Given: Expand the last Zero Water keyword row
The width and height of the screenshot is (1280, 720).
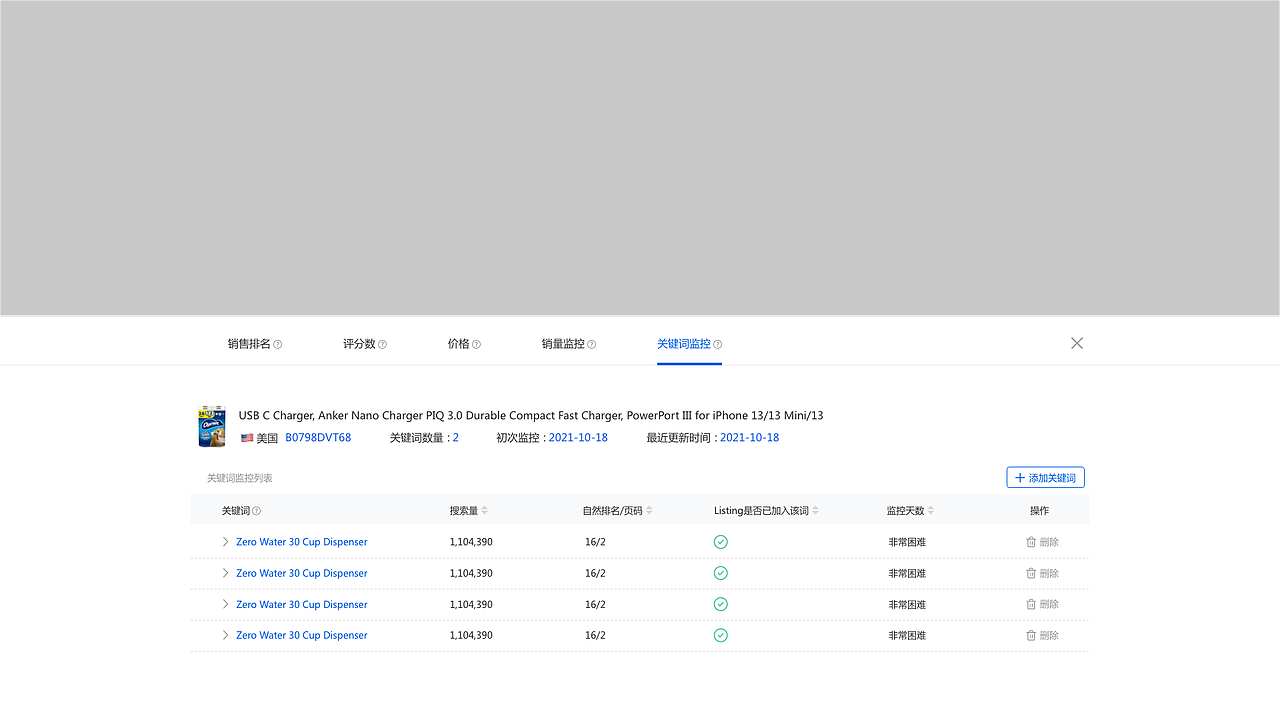Looking at the screenshot, I should pos(226,635).
